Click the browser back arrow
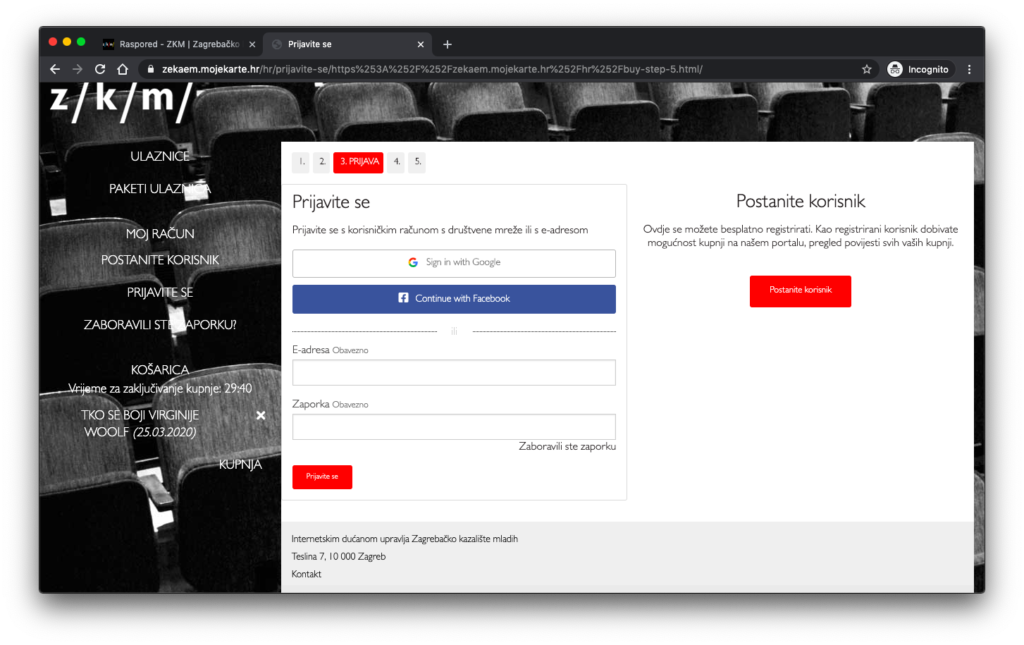 (55, 69)
